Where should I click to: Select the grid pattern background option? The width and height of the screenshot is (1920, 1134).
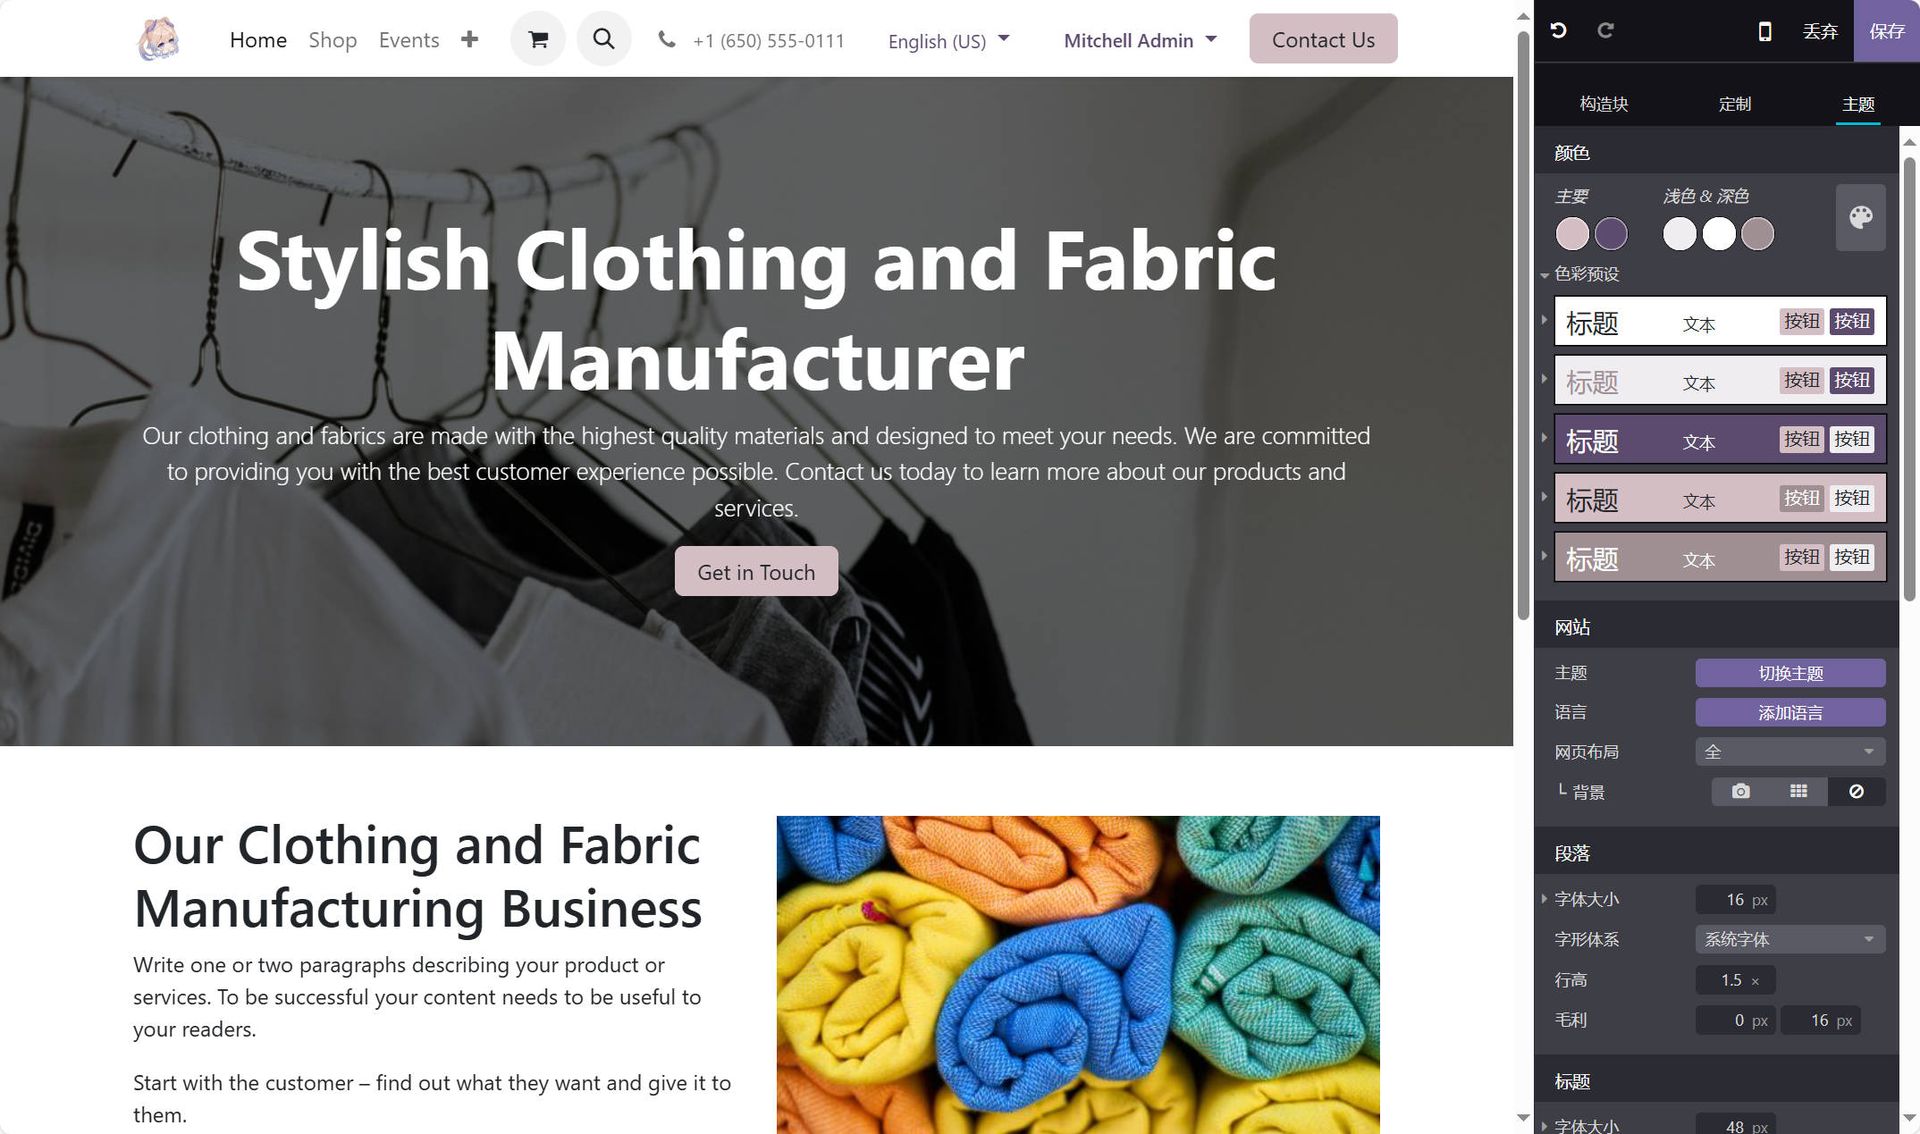1798,791
